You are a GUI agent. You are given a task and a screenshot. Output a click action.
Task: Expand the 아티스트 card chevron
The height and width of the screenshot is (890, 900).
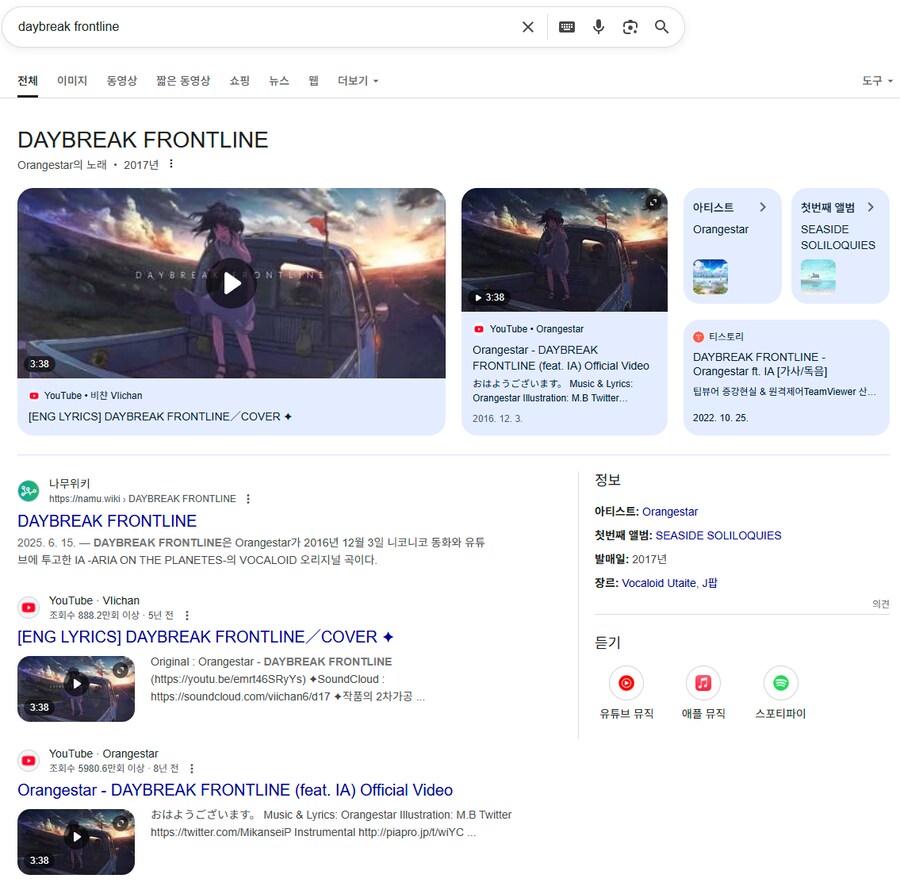point(763,207)
